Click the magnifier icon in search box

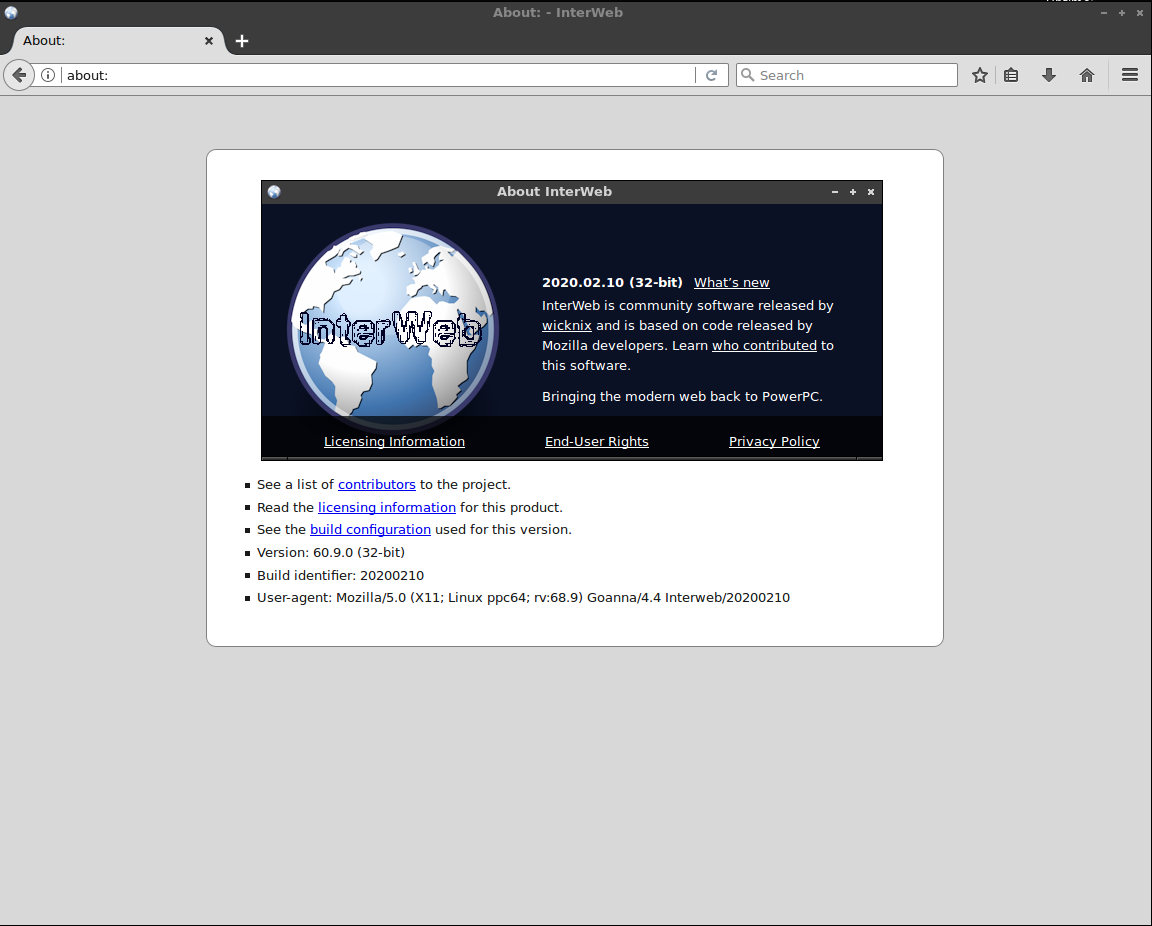(747, 75)
